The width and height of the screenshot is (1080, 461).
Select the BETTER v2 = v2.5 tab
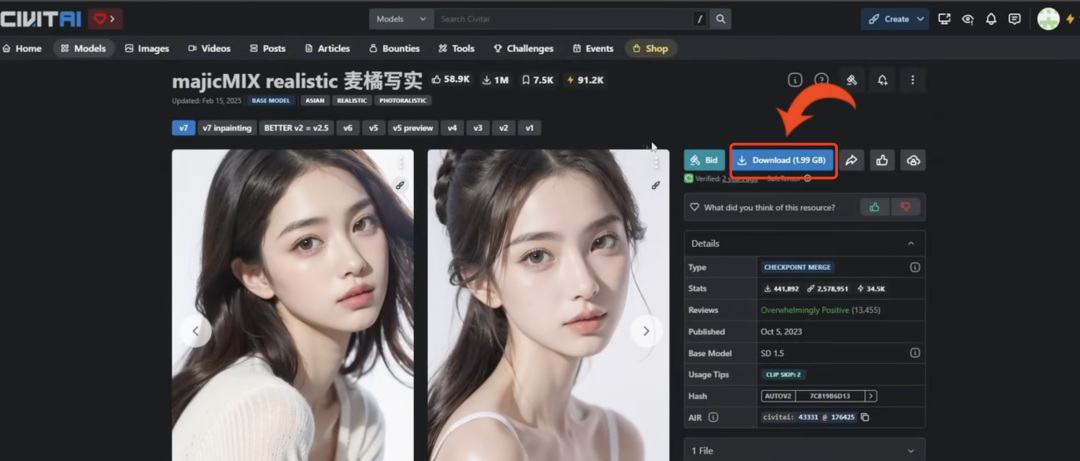pos(297,128)
